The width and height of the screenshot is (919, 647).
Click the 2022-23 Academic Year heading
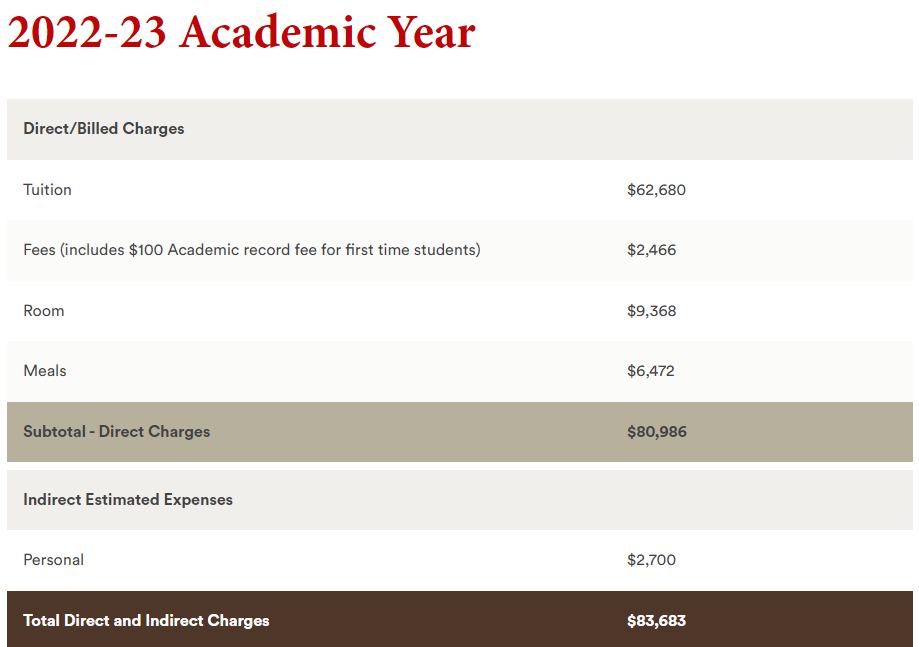[241, 32]
